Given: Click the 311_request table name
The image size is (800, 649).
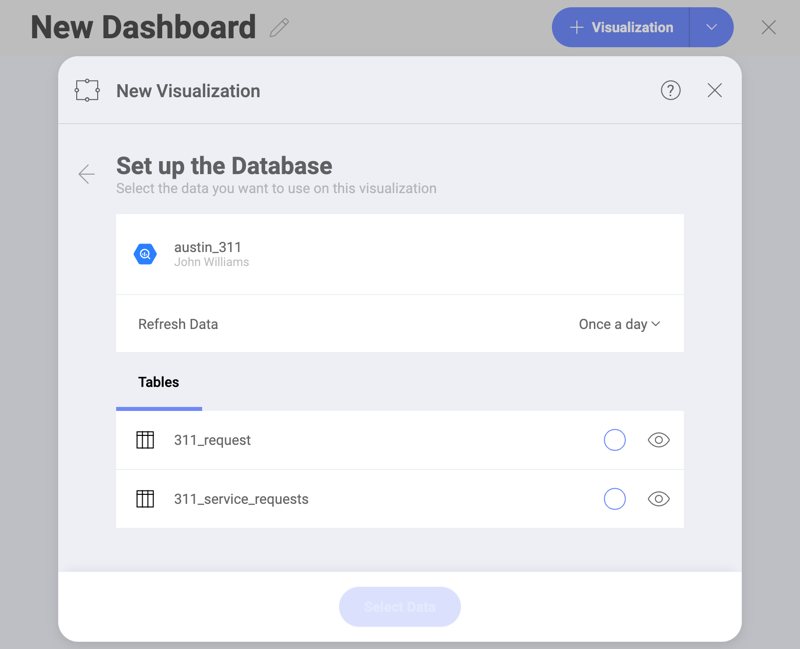Looking at the screenshot, I should (x=212, y=440).
